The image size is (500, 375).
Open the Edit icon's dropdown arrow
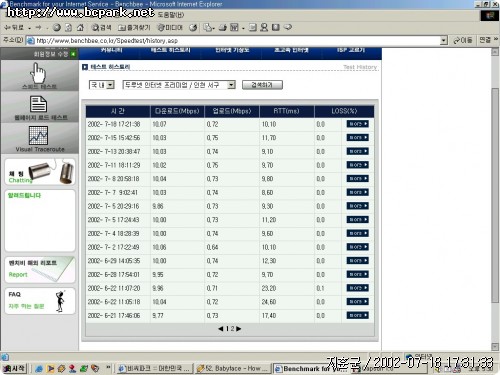[243, 28]
